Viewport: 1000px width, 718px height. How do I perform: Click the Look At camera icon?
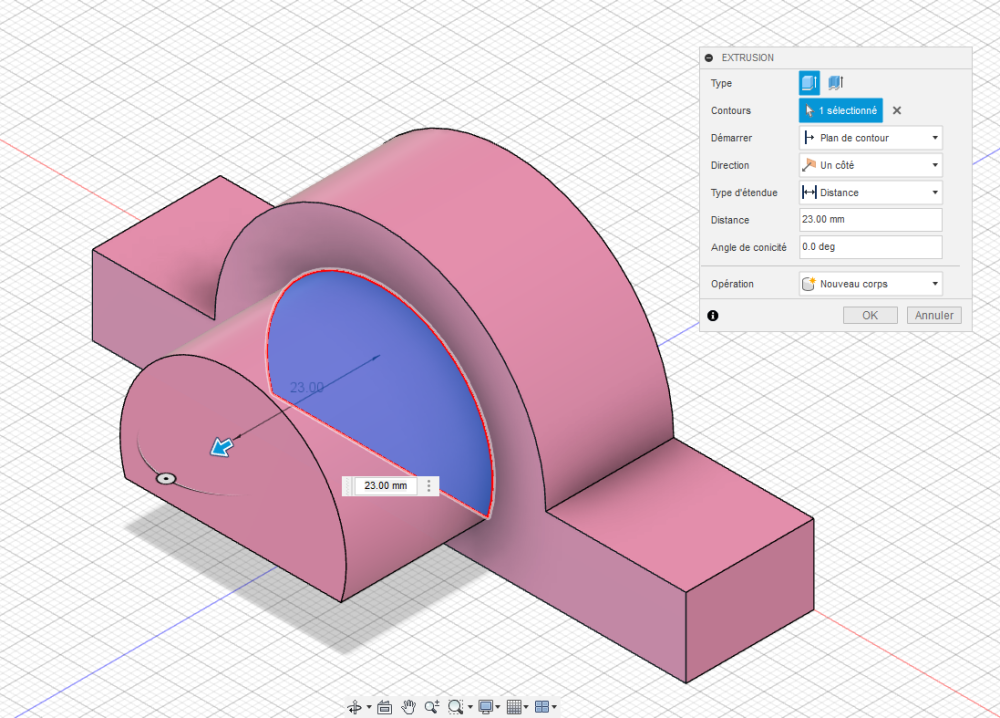click(385, 707)
